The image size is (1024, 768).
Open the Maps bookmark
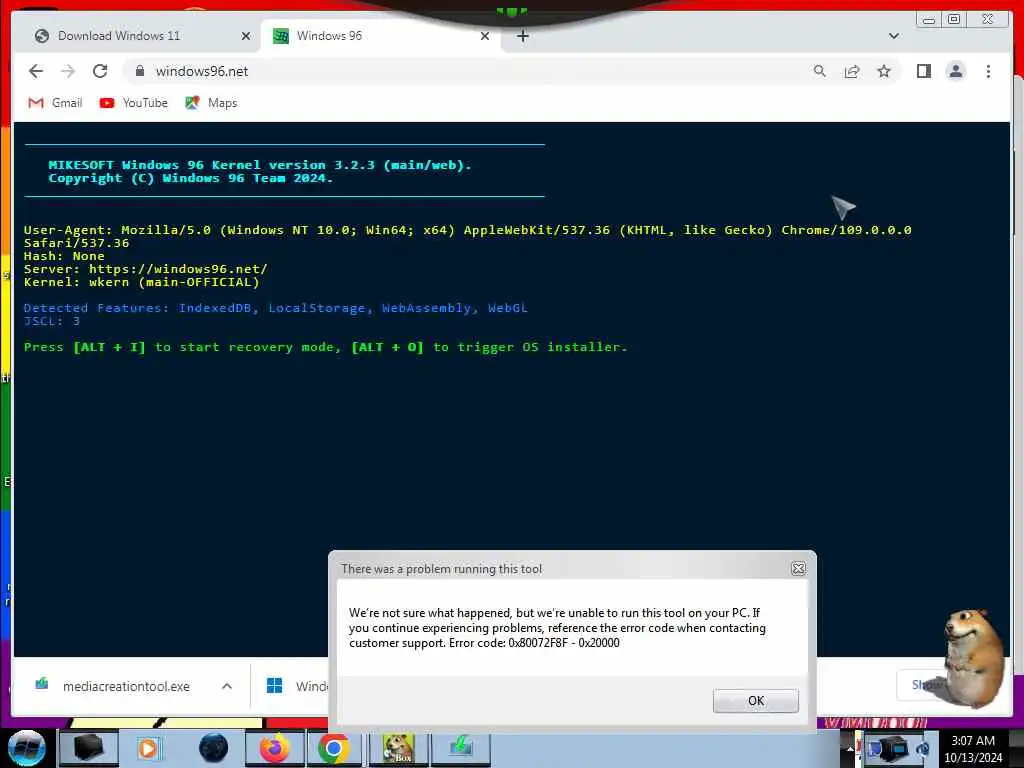[211, 103]
